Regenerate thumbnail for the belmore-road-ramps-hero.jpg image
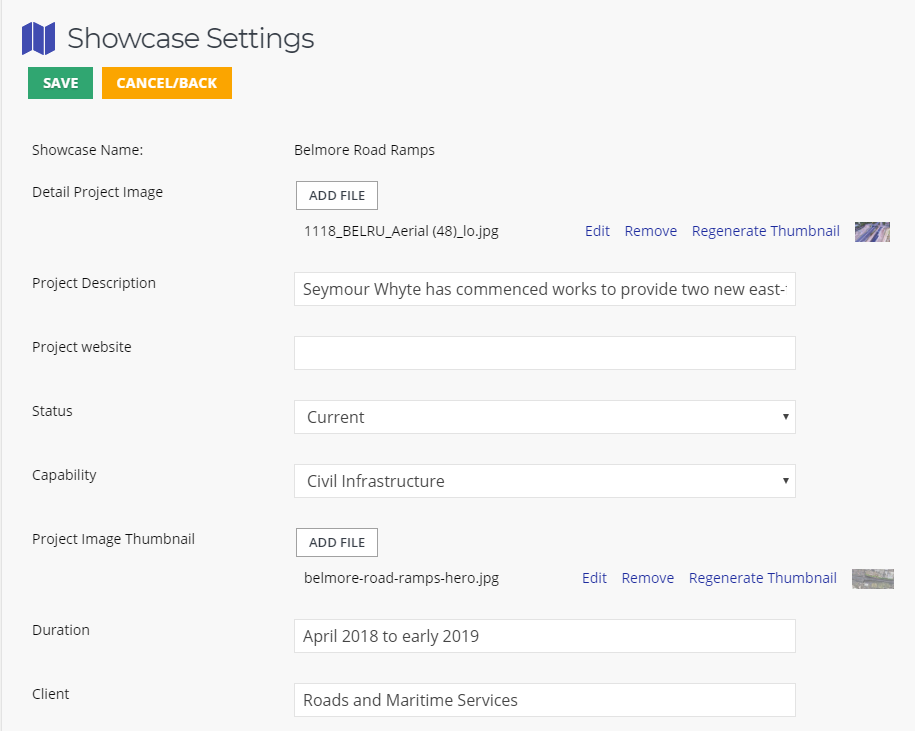Viewport: 915px width, 731px height. click(x=763, y=578)
